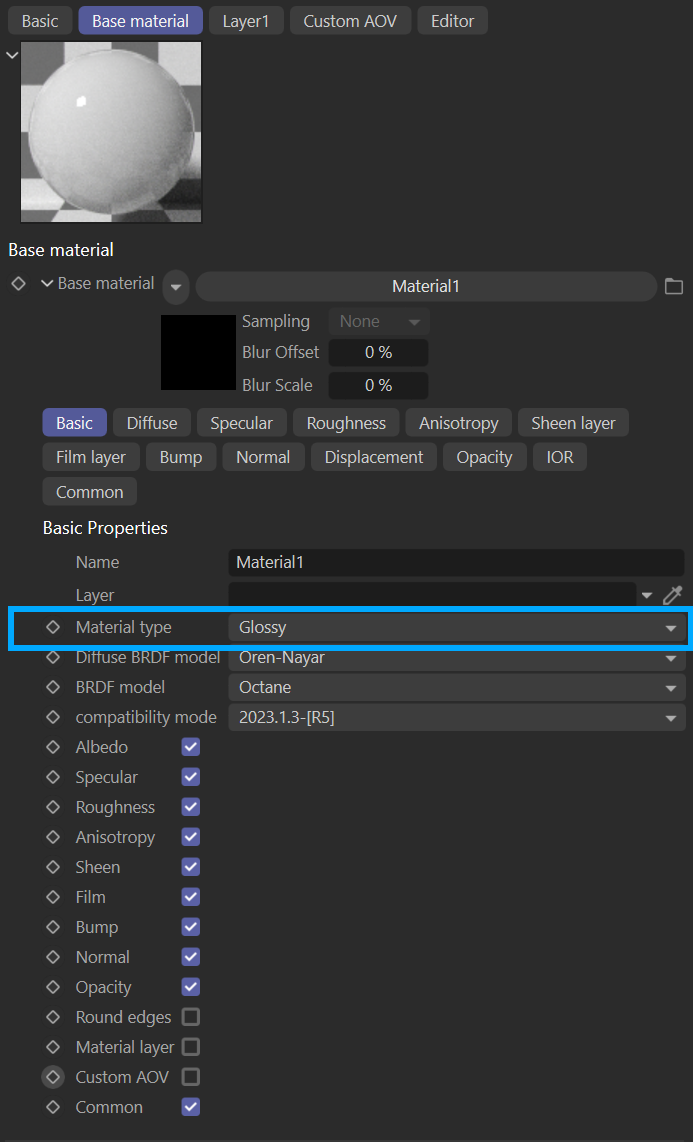Click keyframe diamond beside Custom AOV

tap(53, 1077)
